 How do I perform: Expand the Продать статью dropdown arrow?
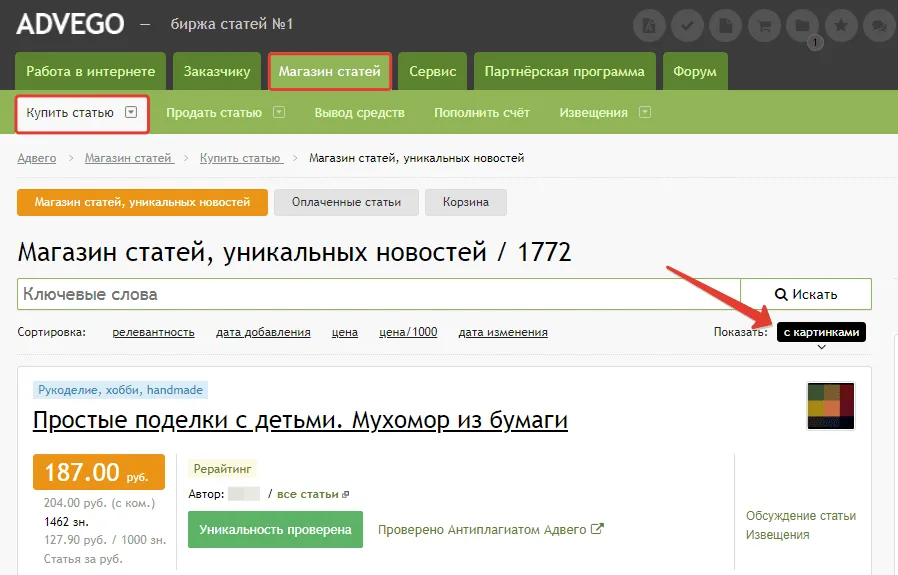279,112
